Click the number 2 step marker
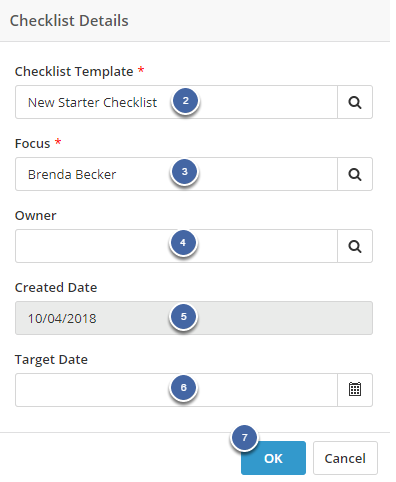The width and height of the screenshot is (396, 482). 186,101
